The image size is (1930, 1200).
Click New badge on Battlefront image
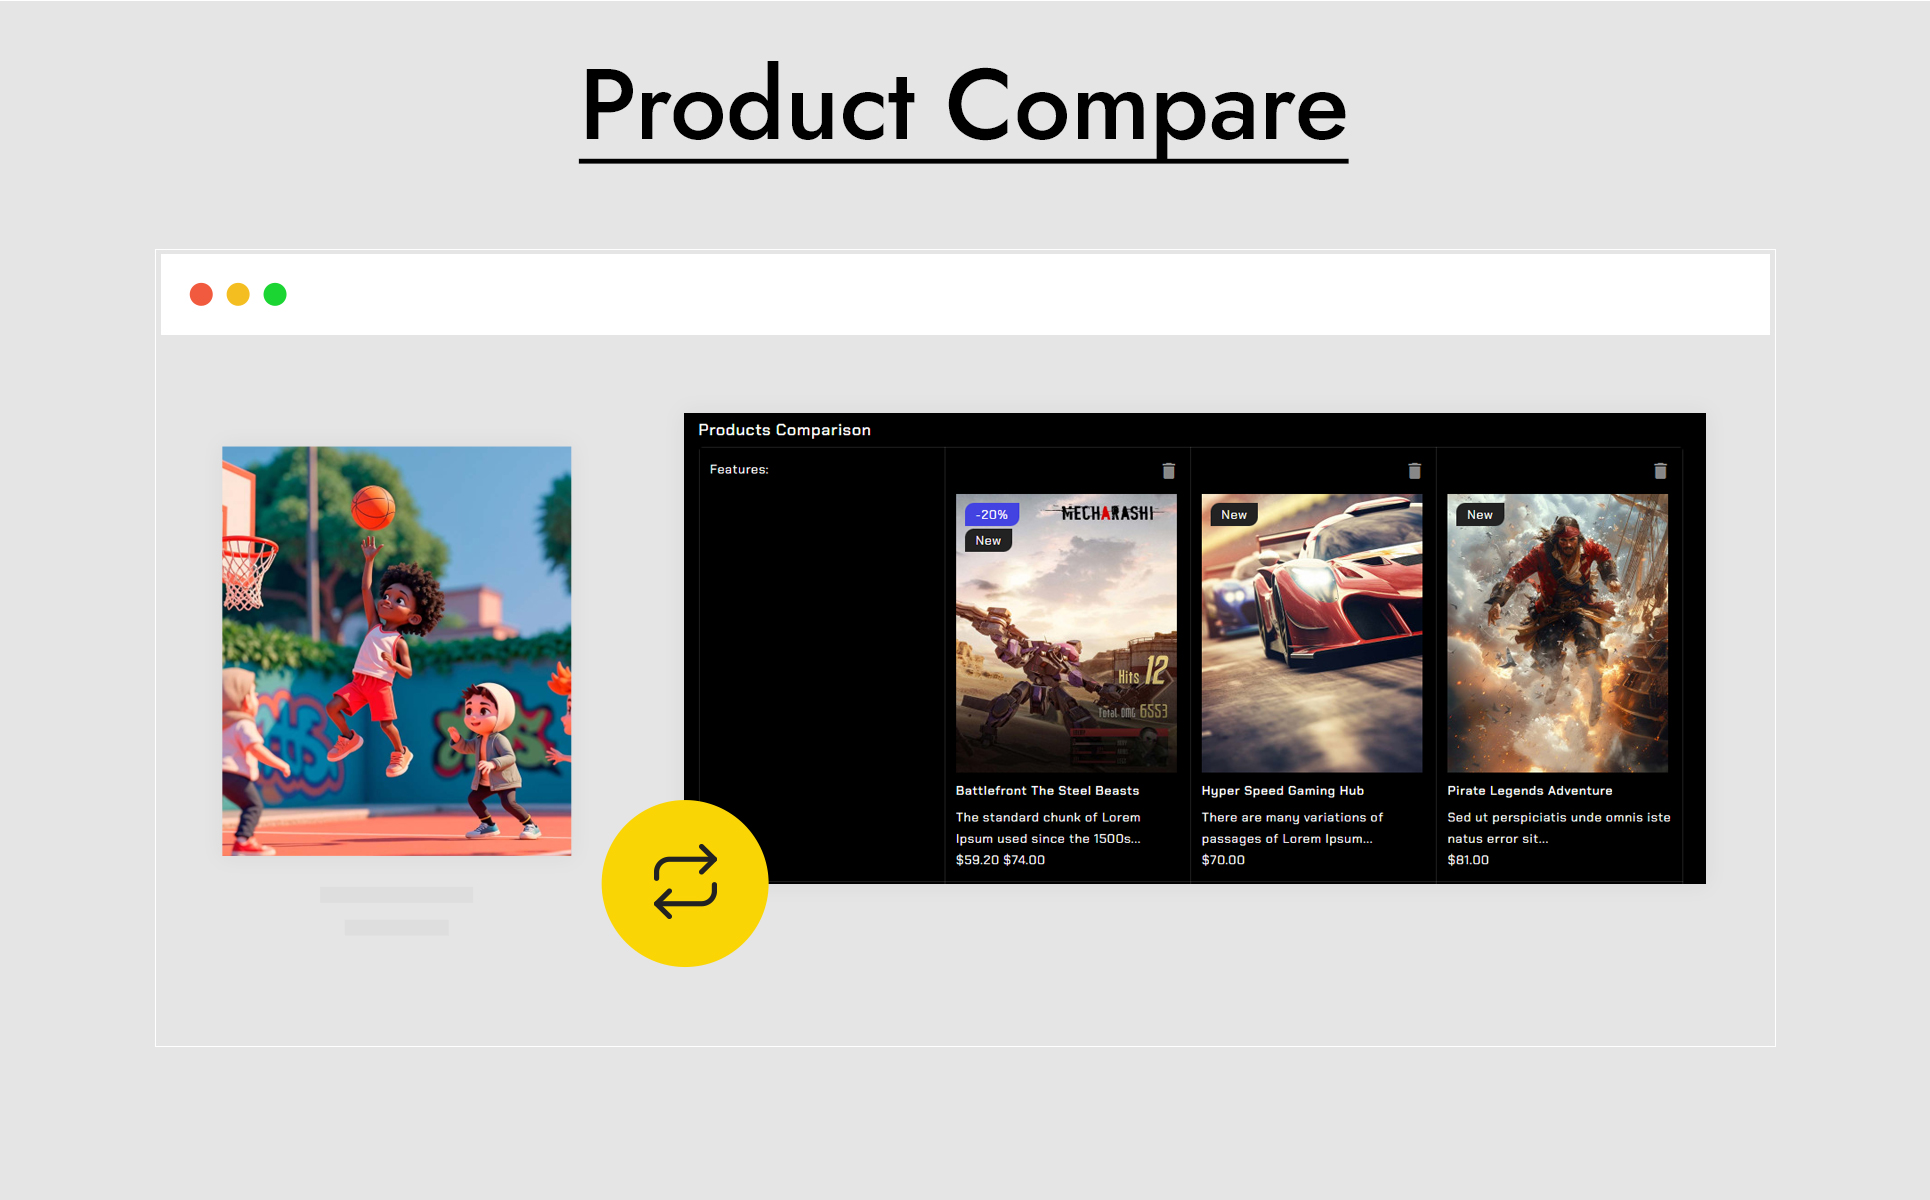(x=988, y=540)
